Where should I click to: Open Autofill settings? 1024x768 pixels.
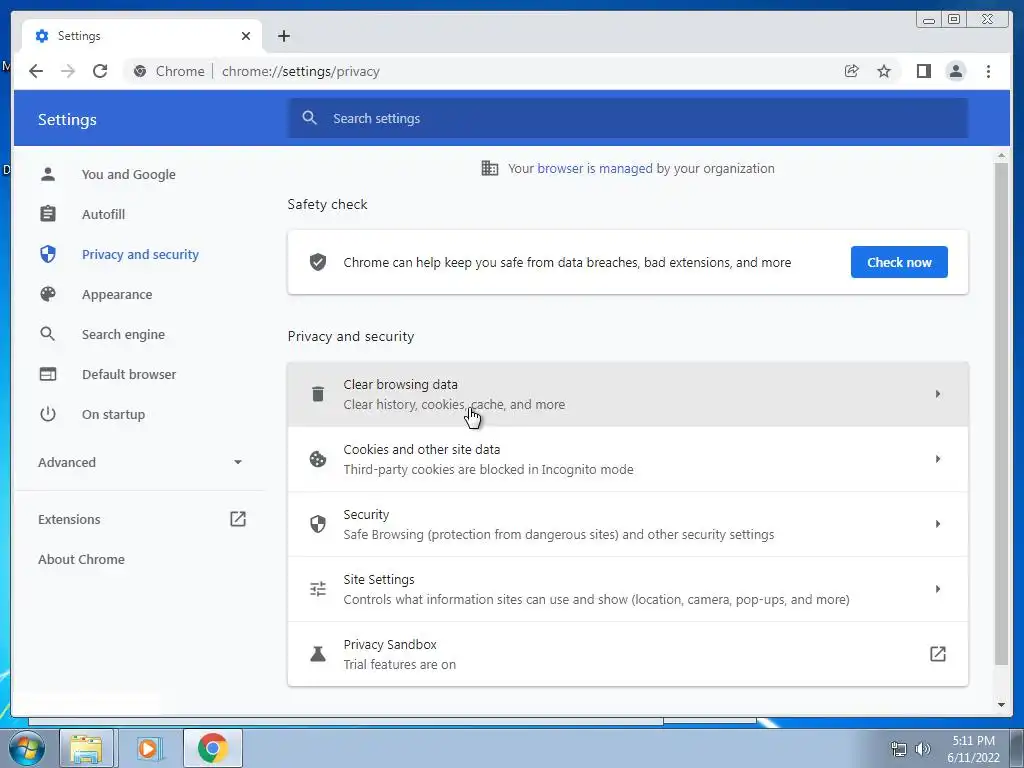(x=103, y=214)
